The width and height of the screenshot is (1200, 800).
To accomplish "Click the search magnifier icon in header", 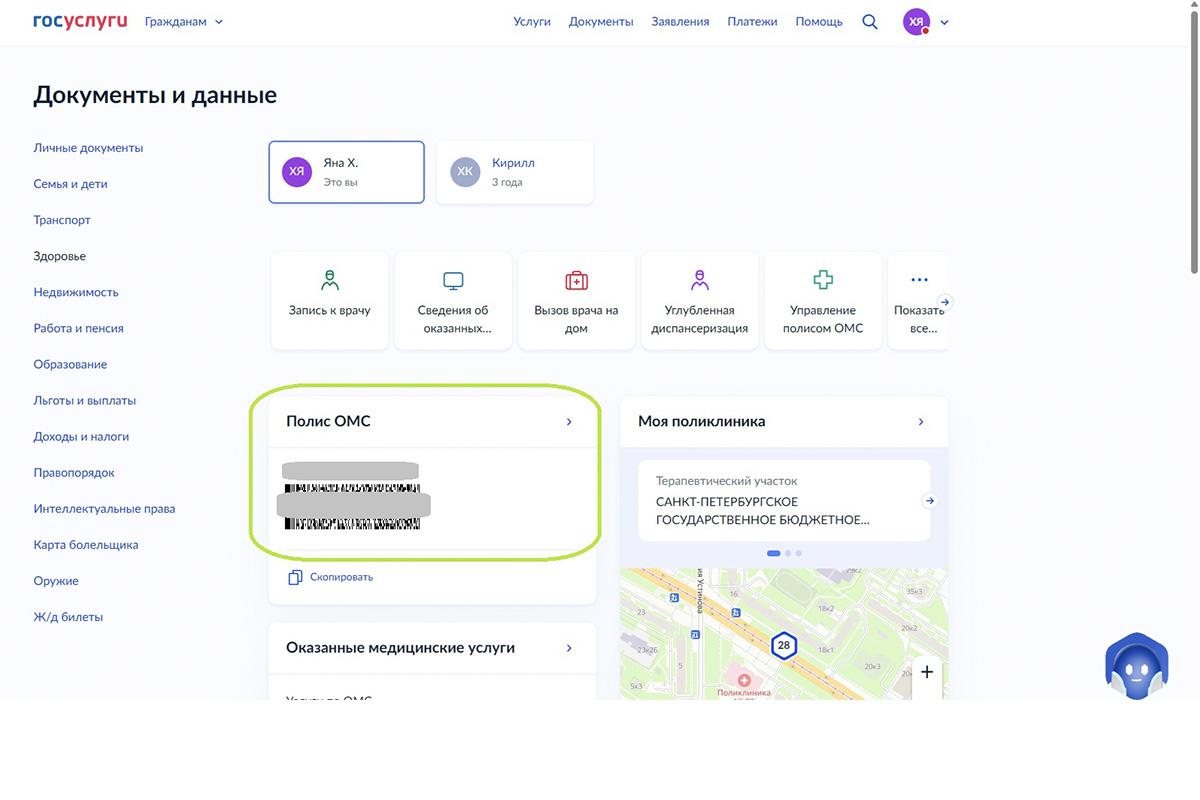I will point(870,22).
